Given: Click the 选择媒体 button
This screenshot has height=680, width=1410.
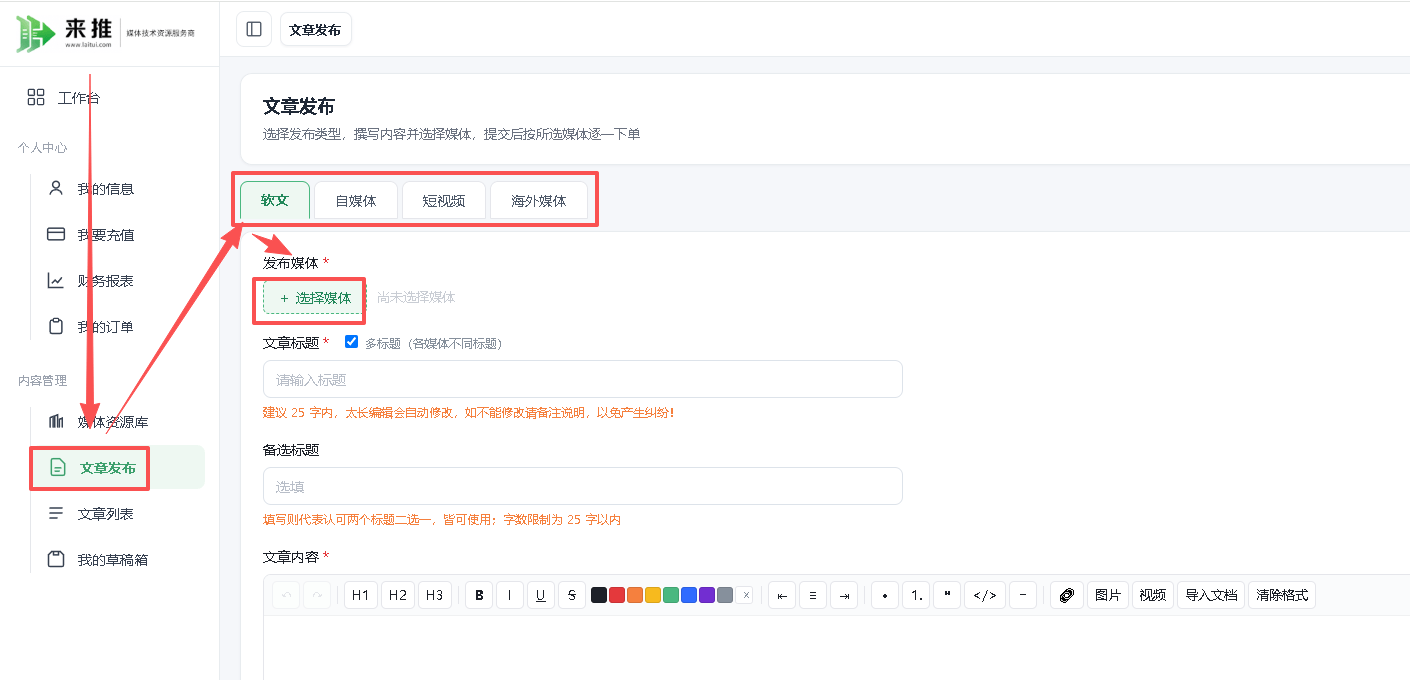Looking at the screenshot, I should coord(315,298).
